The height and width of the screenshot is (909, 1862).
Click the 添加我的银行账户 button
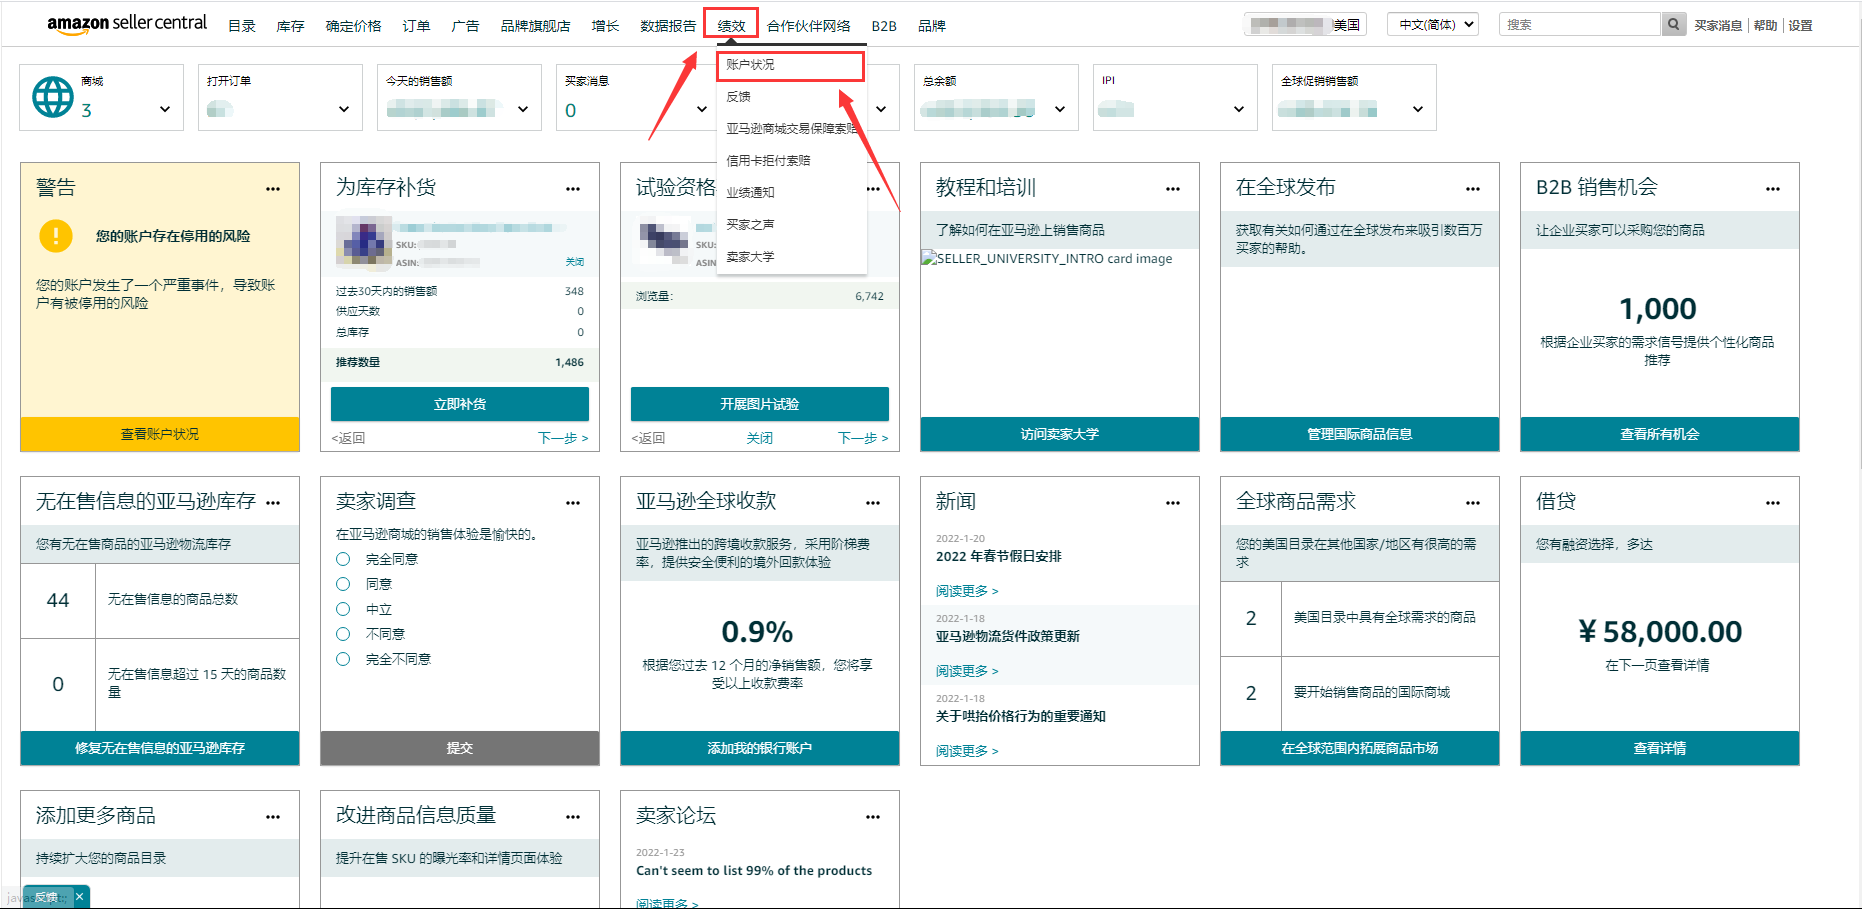(x=760, y=748)
